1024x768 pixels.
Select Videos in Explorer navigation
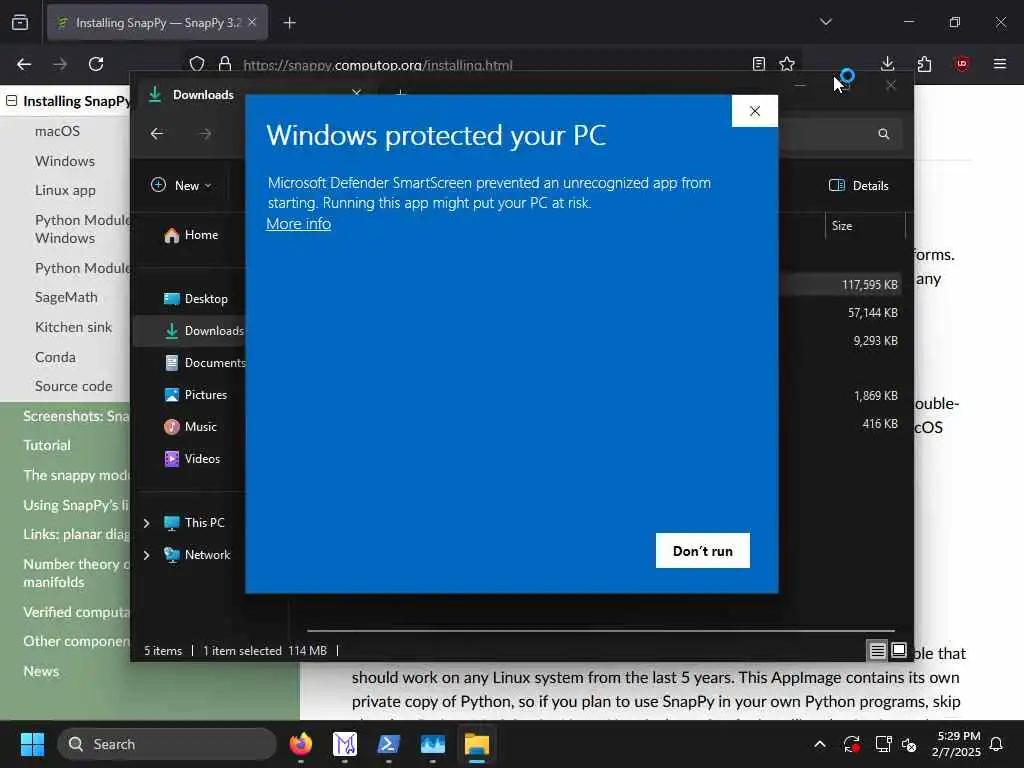tap(191, 459)
